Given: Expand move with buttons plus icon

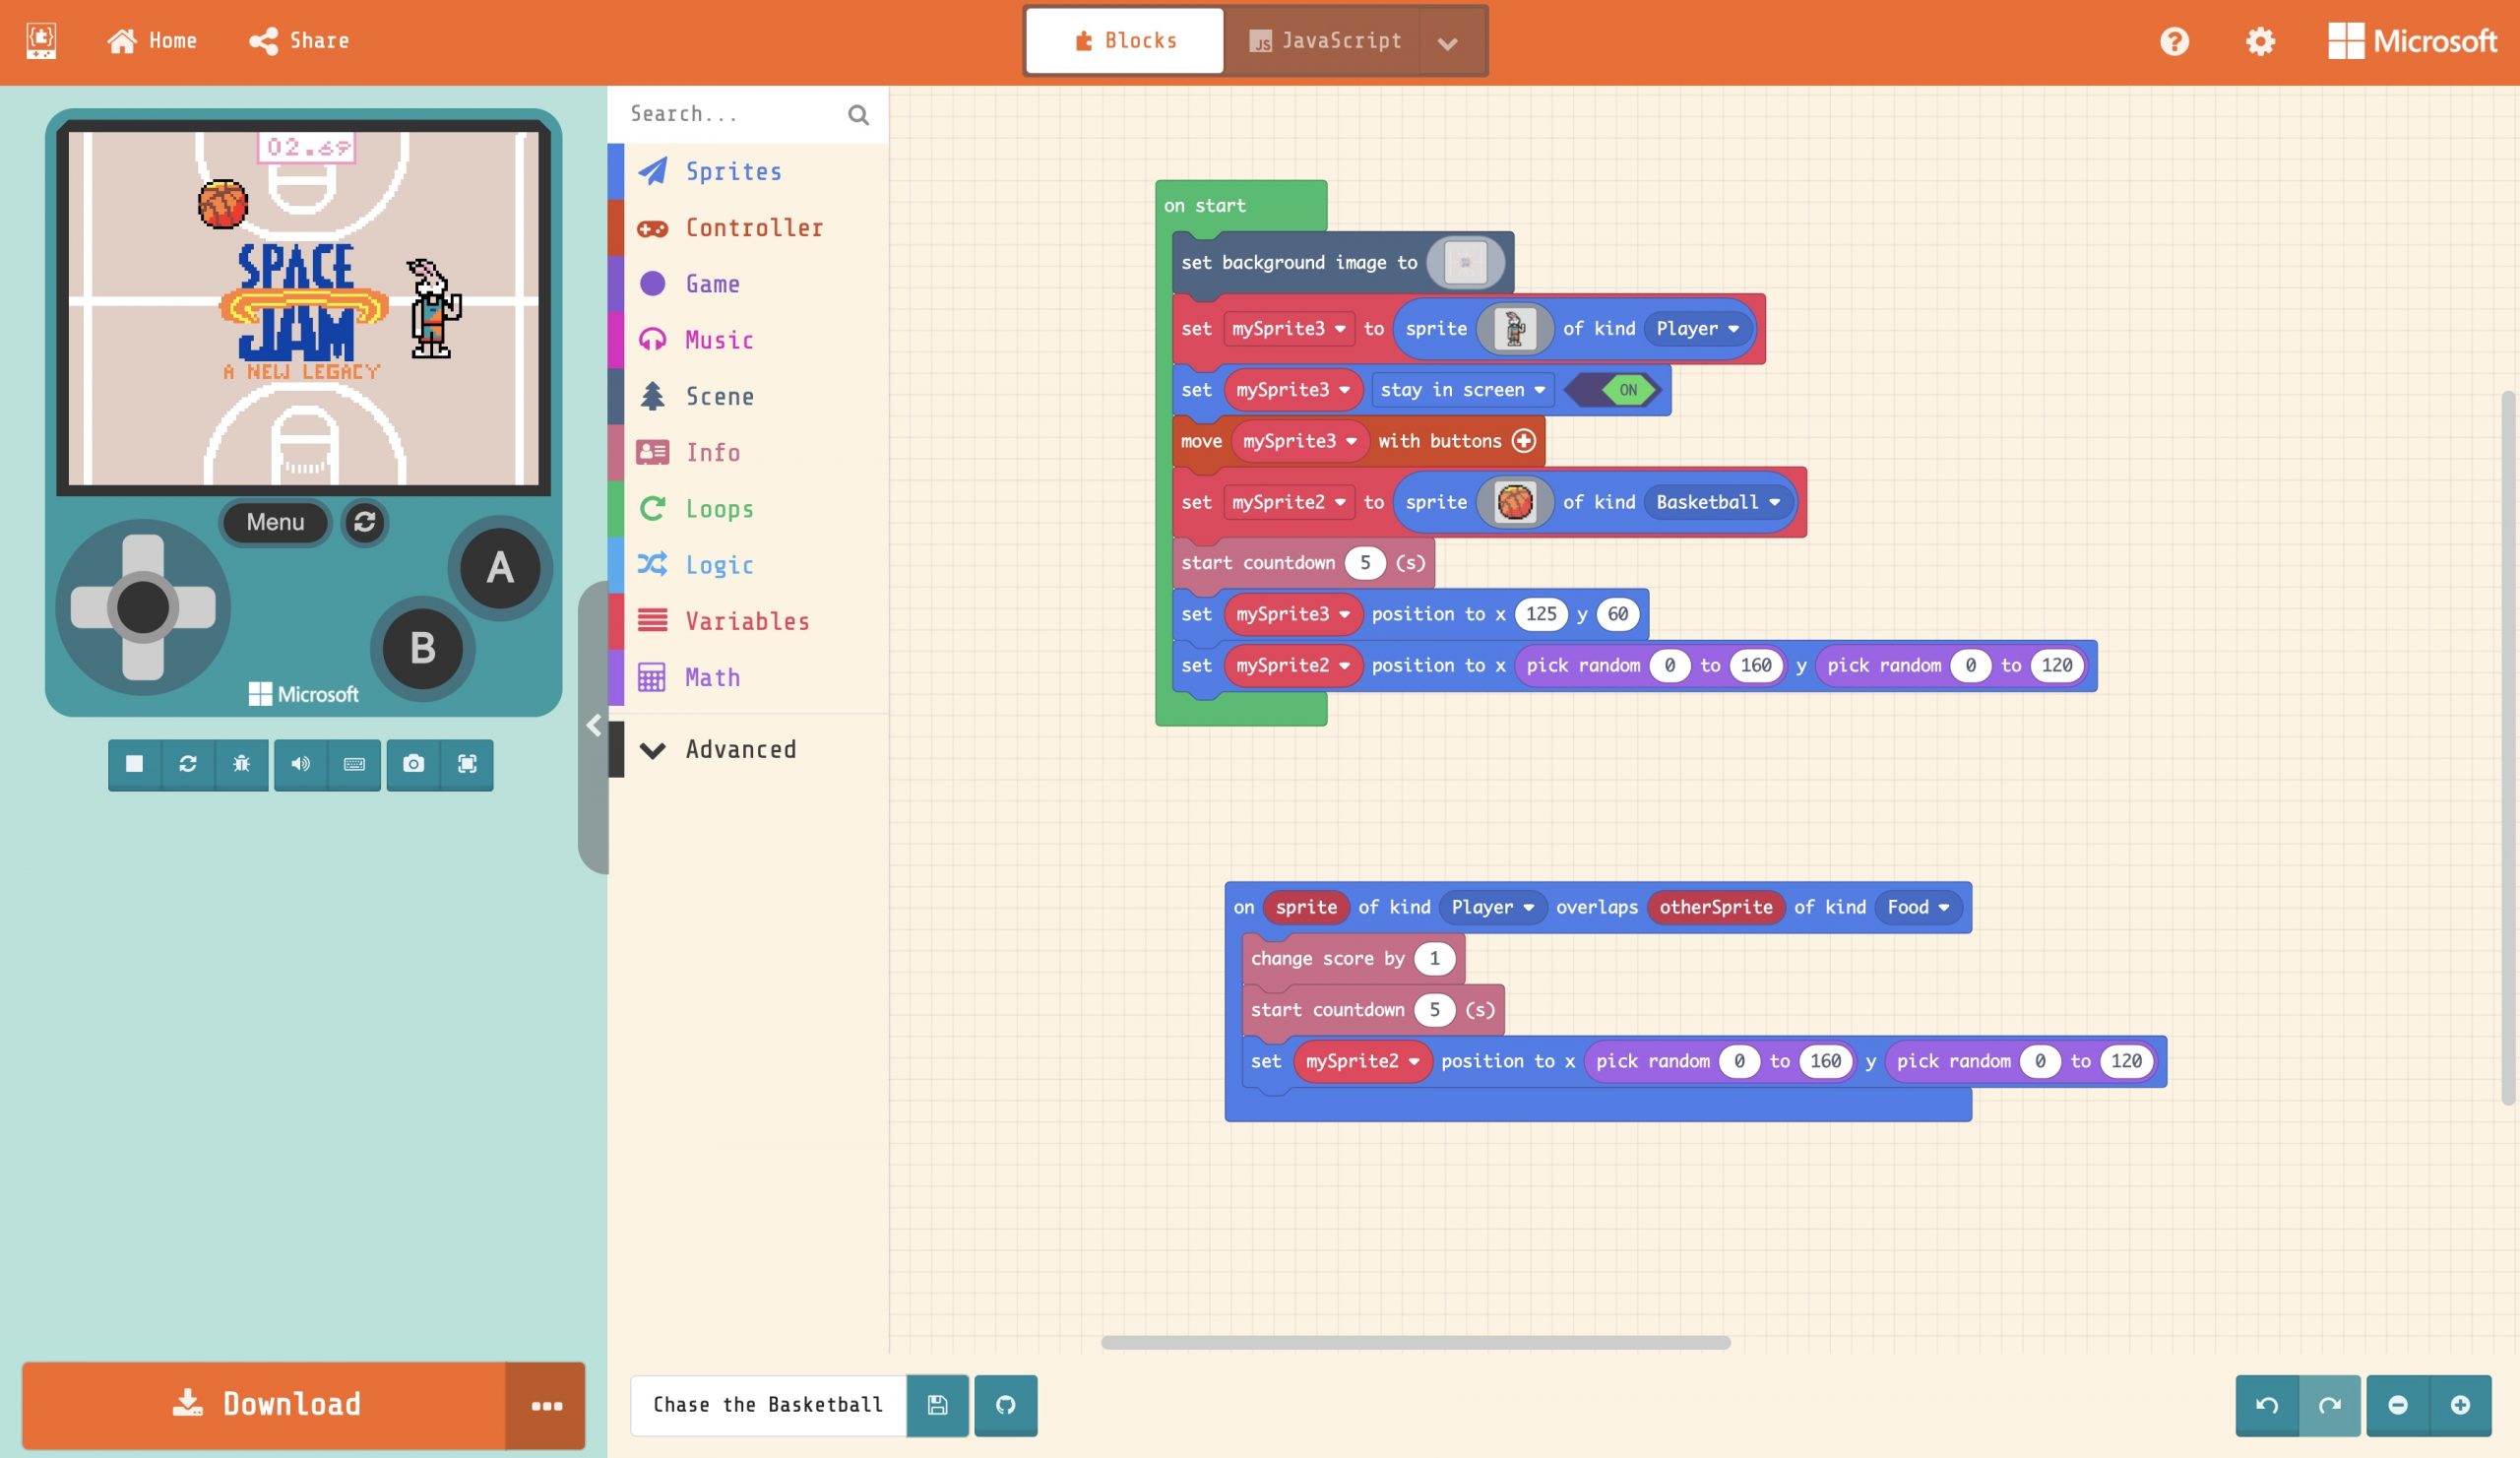Looking at the screenshot, I should click(x=1523, y=441).
